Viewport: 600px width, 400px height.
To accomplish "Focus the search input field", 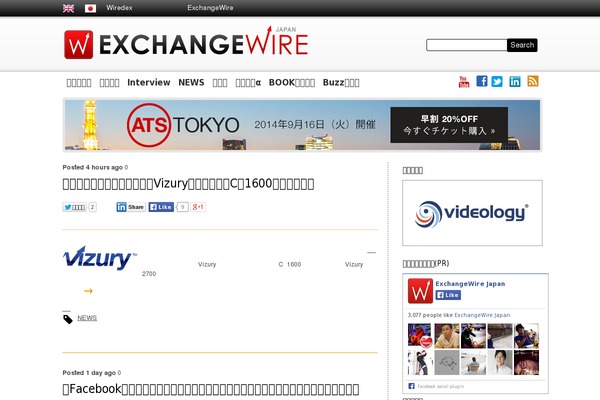I will (466, 45).
